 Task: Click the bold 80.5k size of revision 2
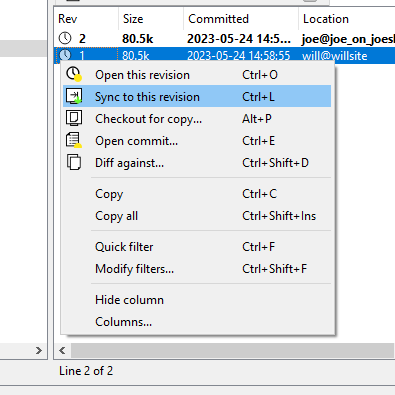click(x=137, y=39)
